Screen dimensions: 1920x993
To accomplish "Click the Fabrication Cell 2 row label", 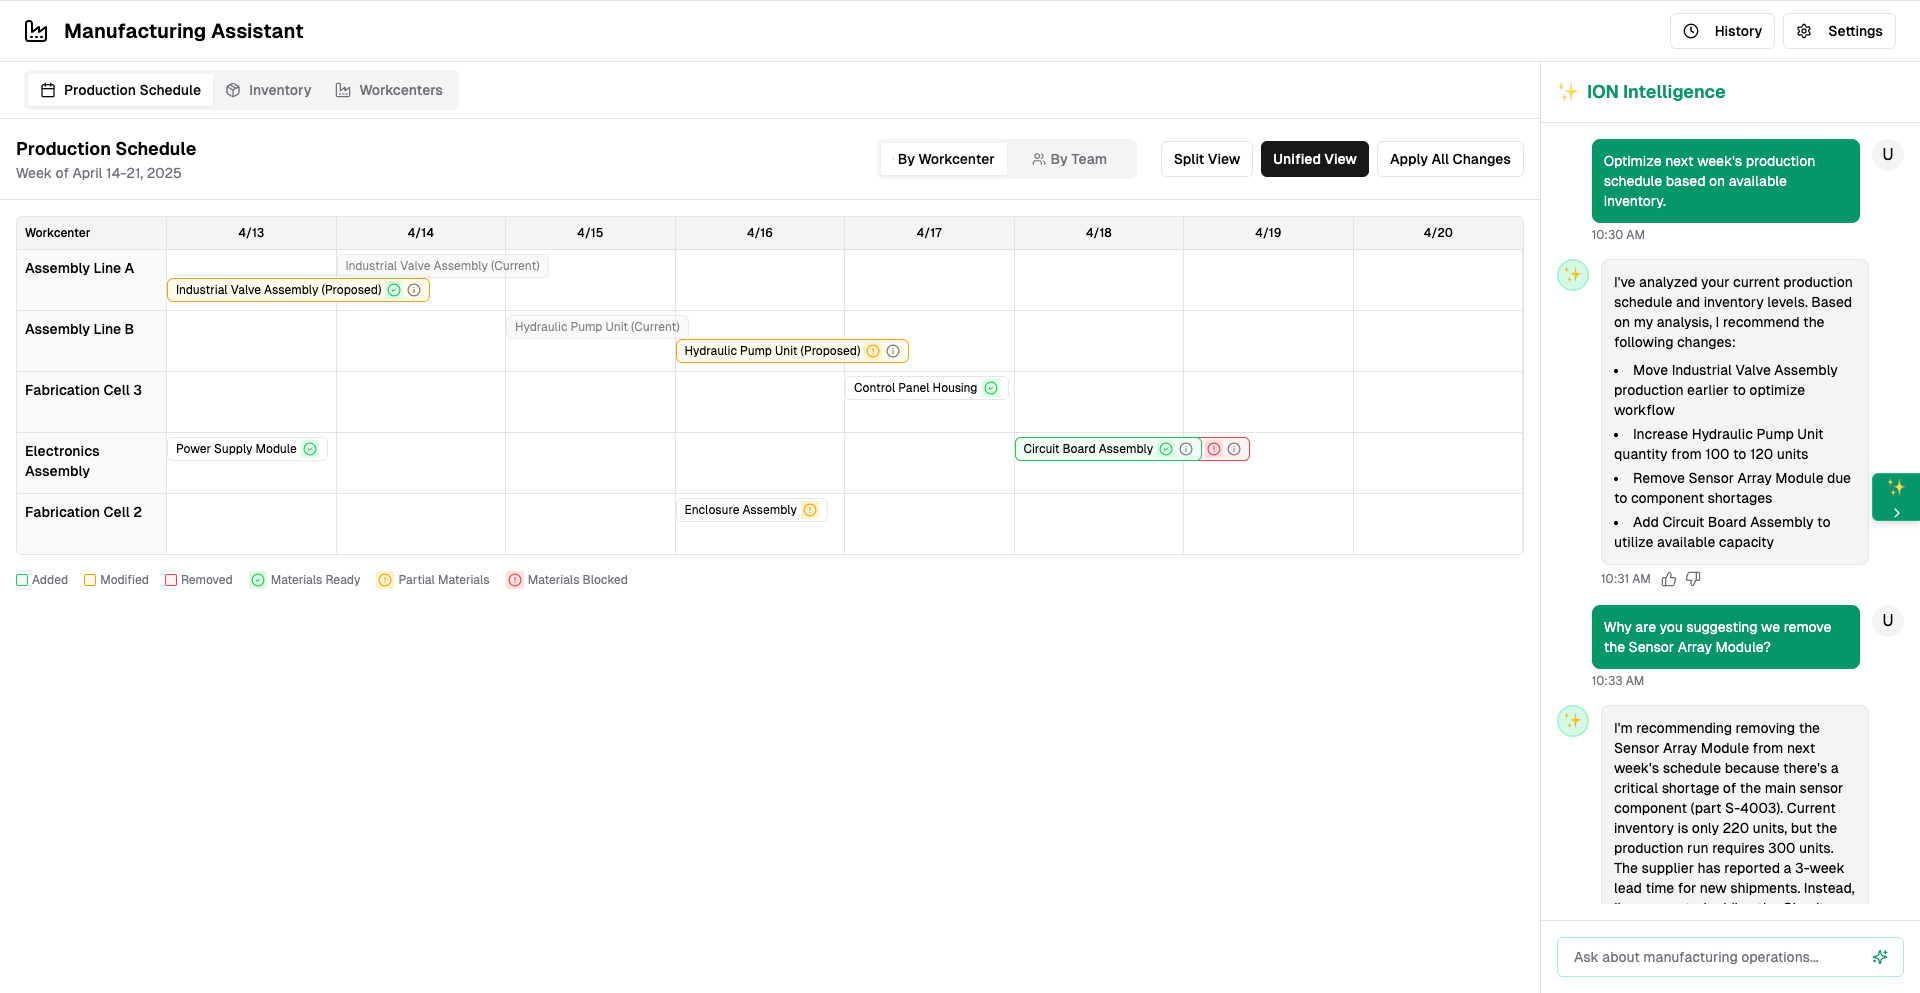I will 83,512.
